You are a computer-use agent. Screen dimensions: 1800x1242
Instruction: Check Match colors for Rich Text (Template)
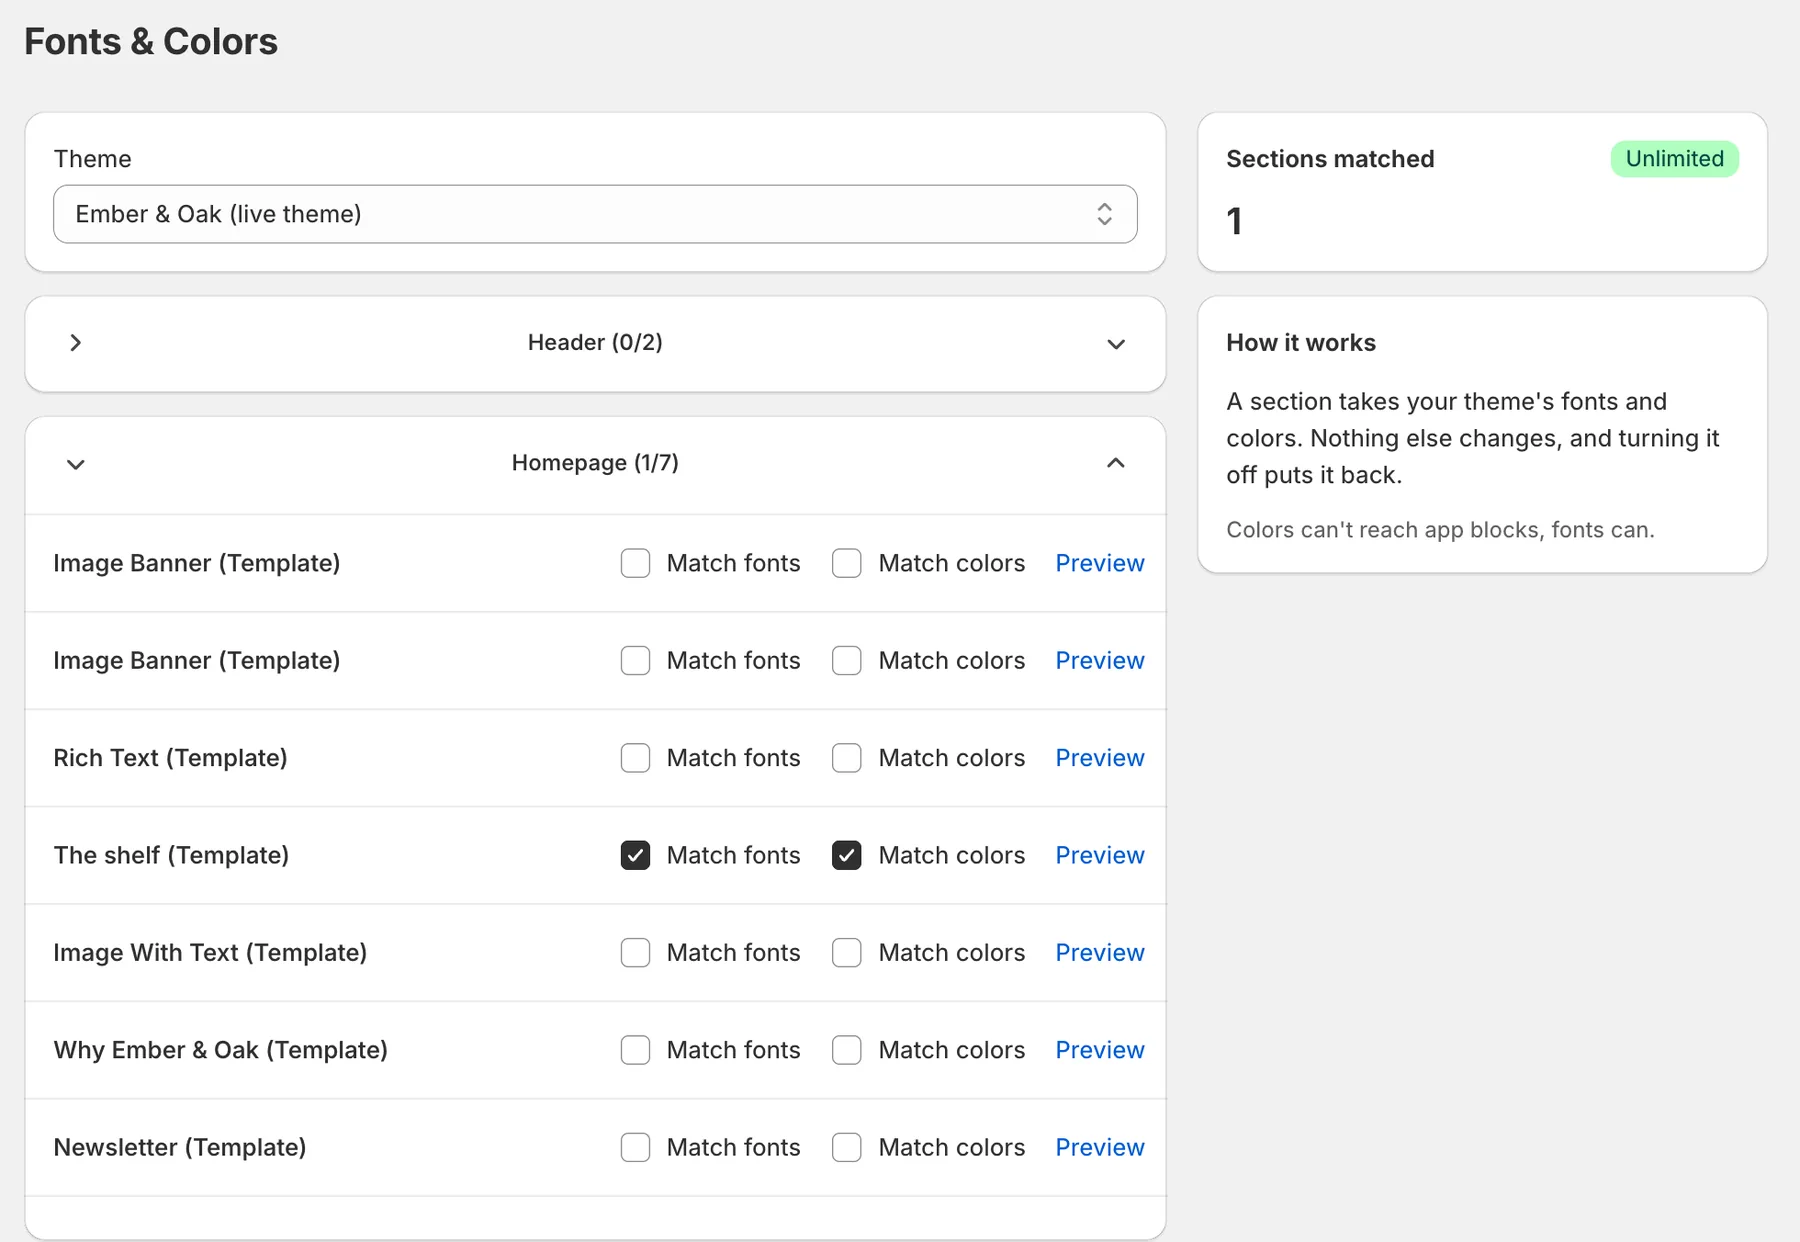tap(847, 758)
